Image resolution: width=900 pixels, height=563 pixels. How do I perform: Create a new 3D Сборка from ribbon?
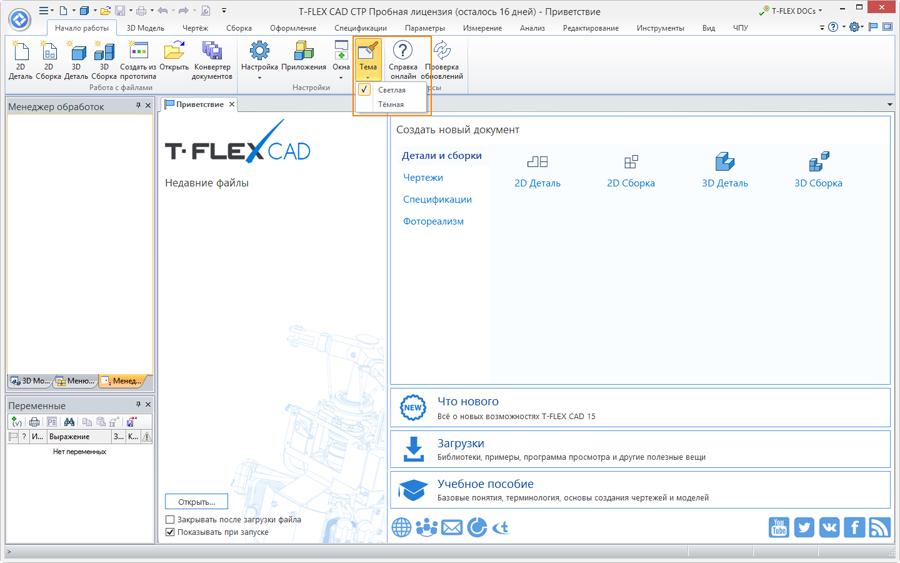click(104, 60)
